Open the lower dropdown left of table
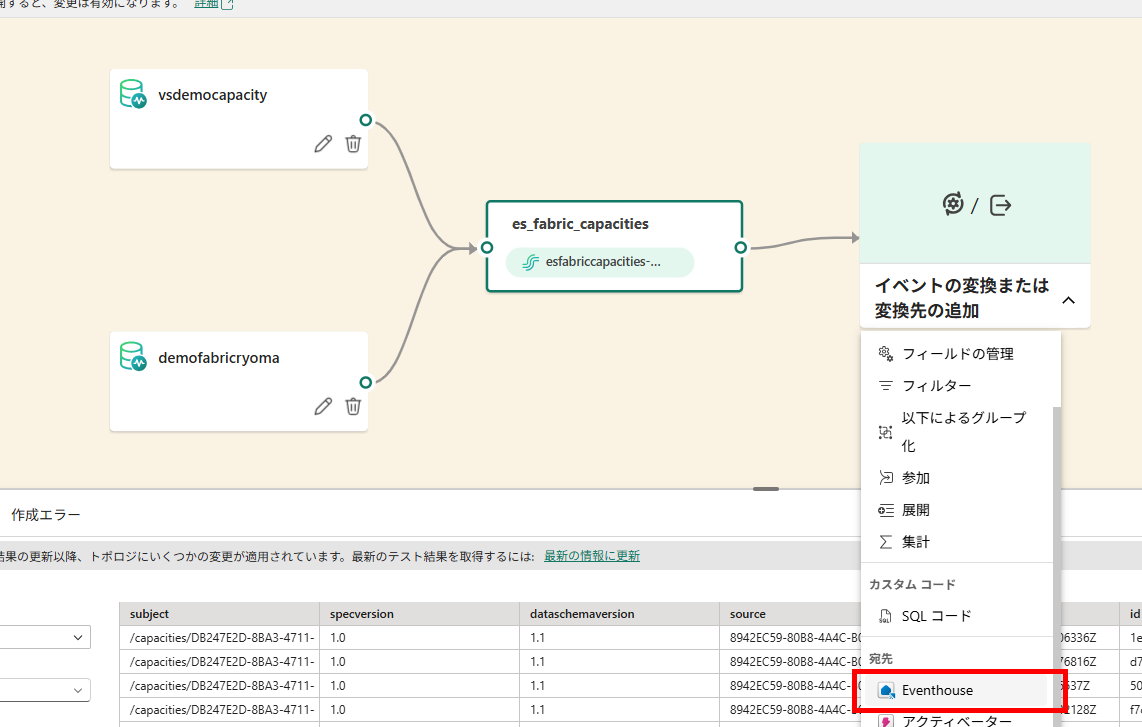The image size is (1142, 727). point(44,690)
